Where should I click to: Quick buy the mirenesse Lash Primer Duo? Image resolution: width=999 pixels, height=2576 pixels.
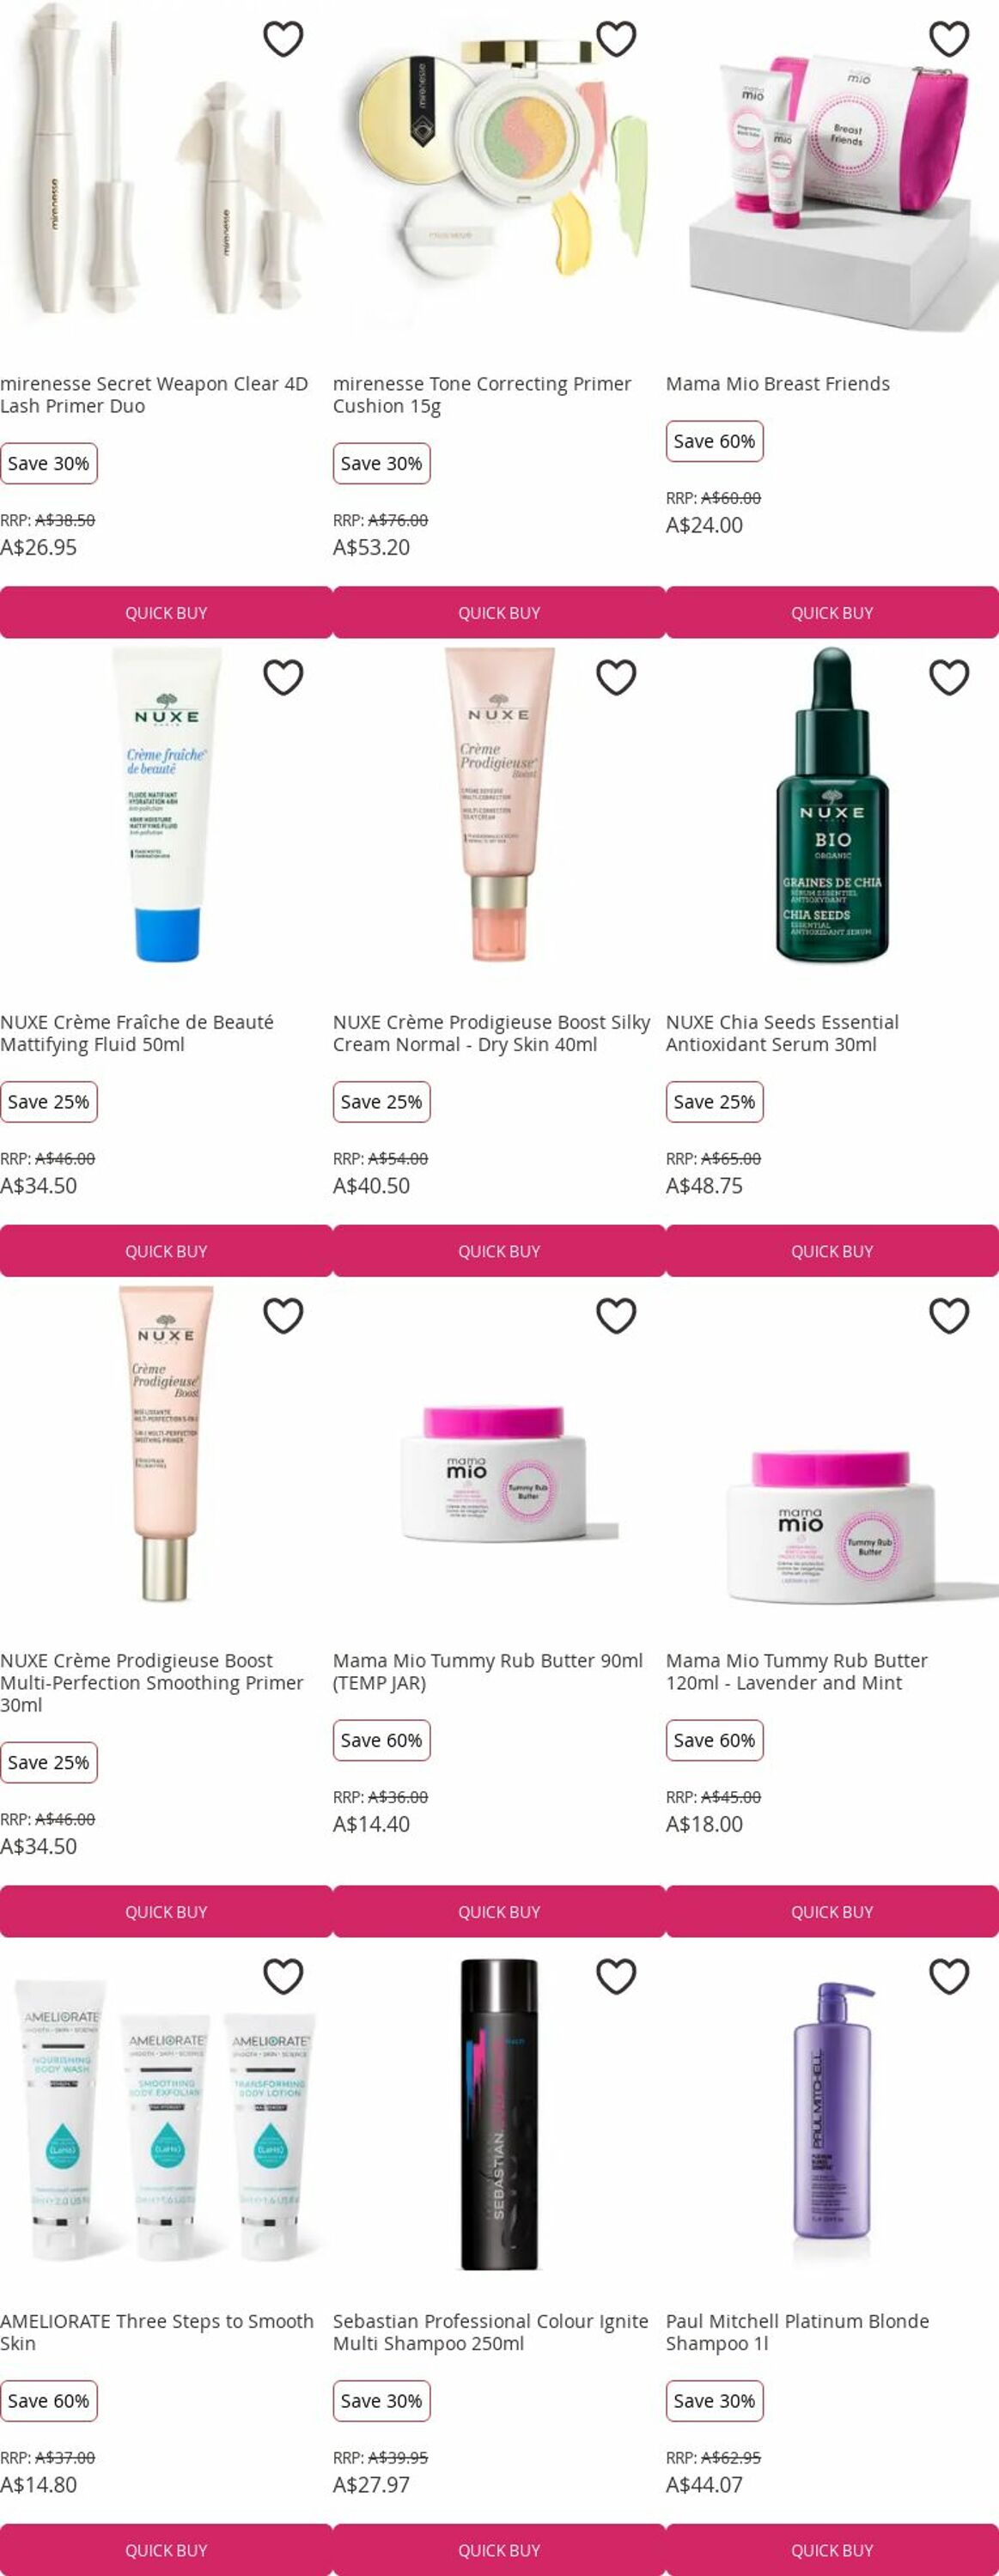click(166, 612)
